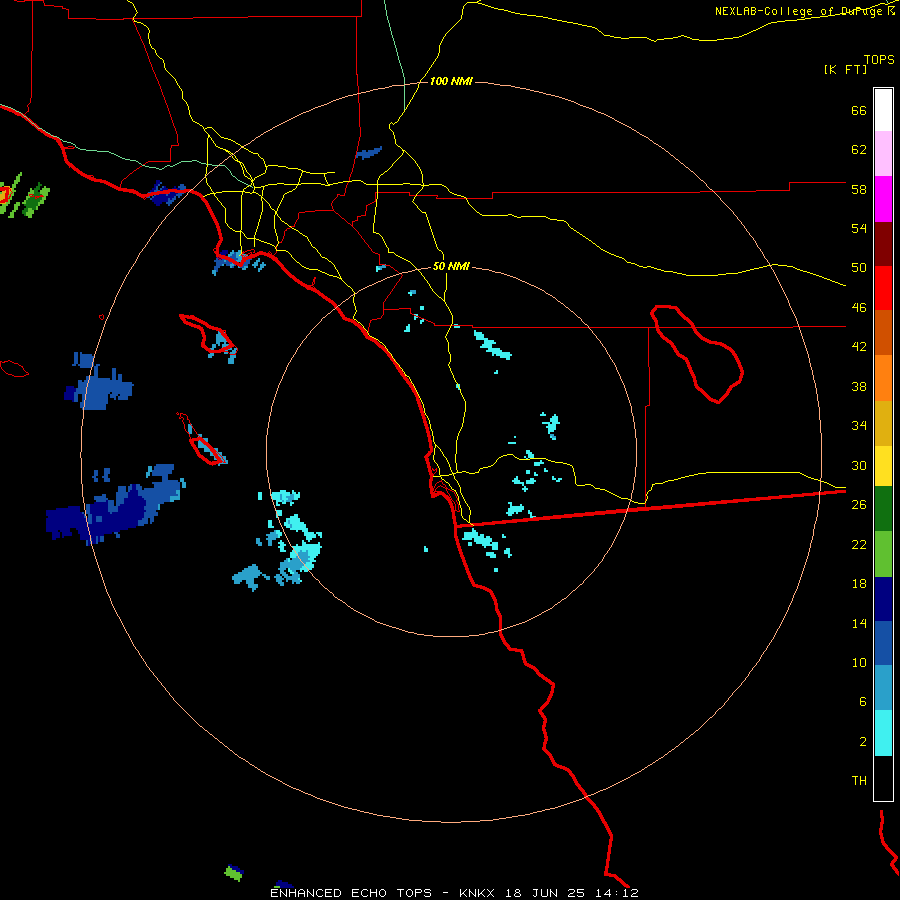Click the 6 legend value
Image resolution: width=900 pixels, height=900 pixels.
(x=863, y=701)
